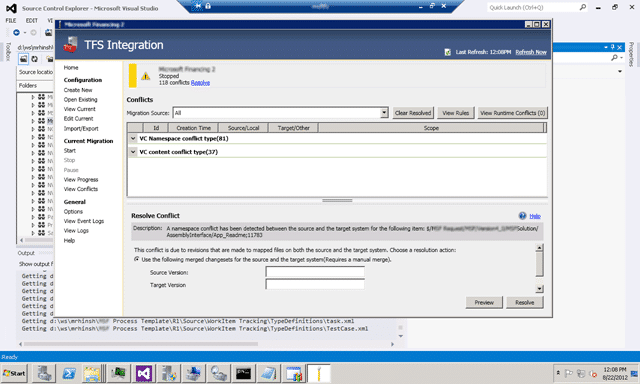
Task: Open Windows Explorer from the taskbar
Action: [93, 373]
